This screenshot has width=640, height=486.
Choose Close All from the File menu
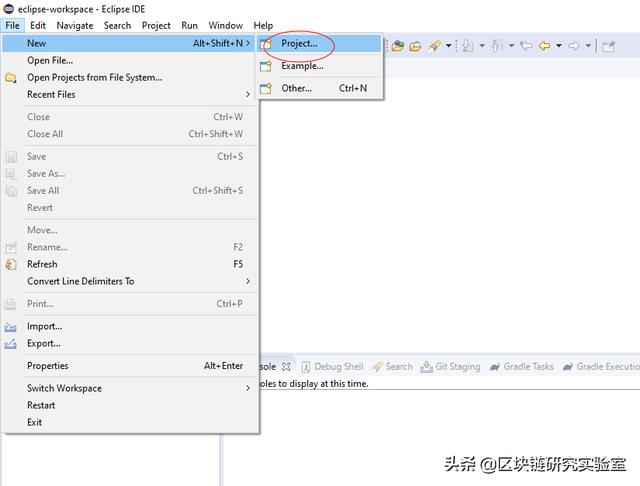[129, 134]
